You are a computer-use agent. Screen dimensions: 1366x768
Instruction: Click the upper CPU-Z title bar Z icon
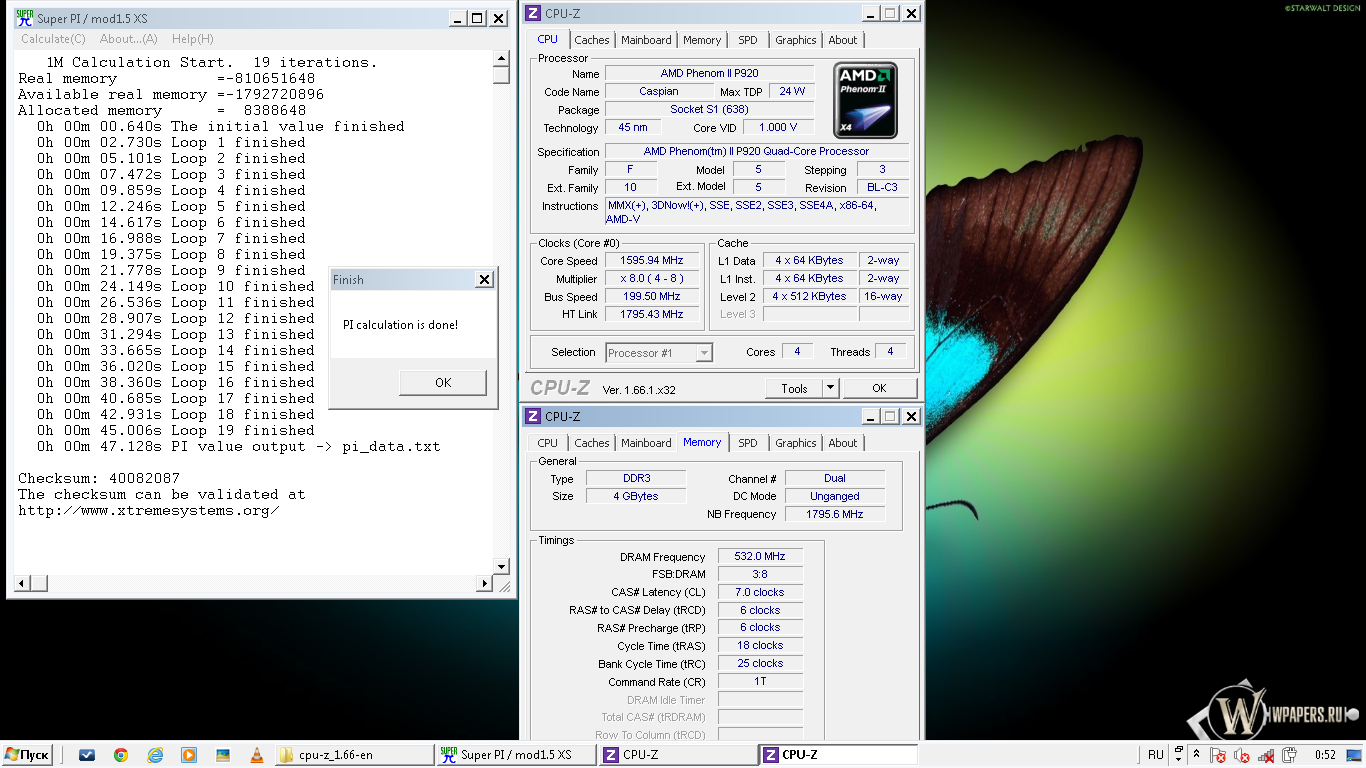coord(533,13)
